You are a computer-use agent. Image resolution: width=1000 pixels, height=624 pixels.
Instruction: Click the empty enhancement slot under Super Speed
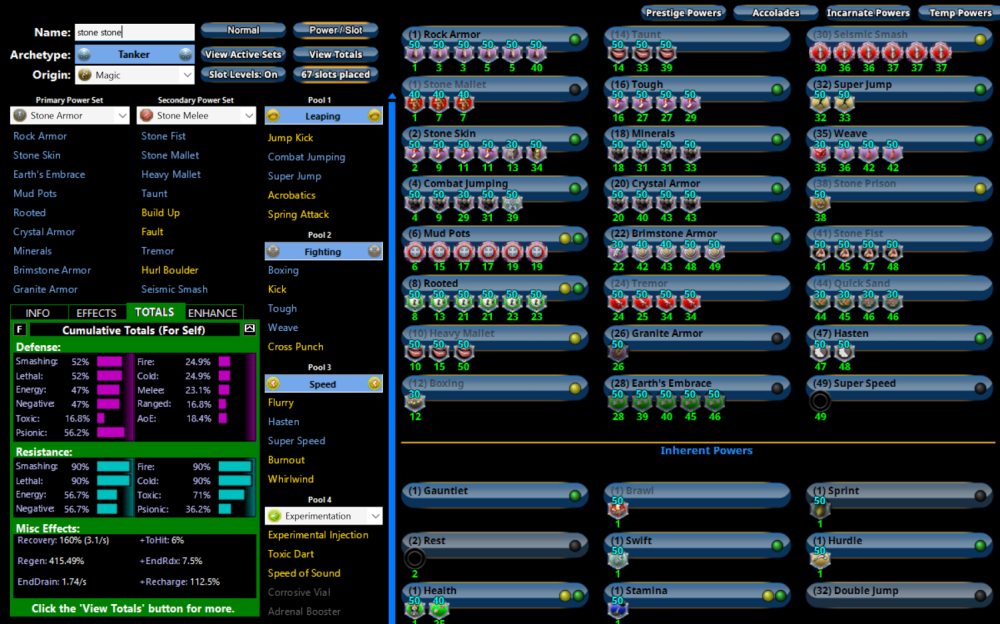[x=820, y=402]
